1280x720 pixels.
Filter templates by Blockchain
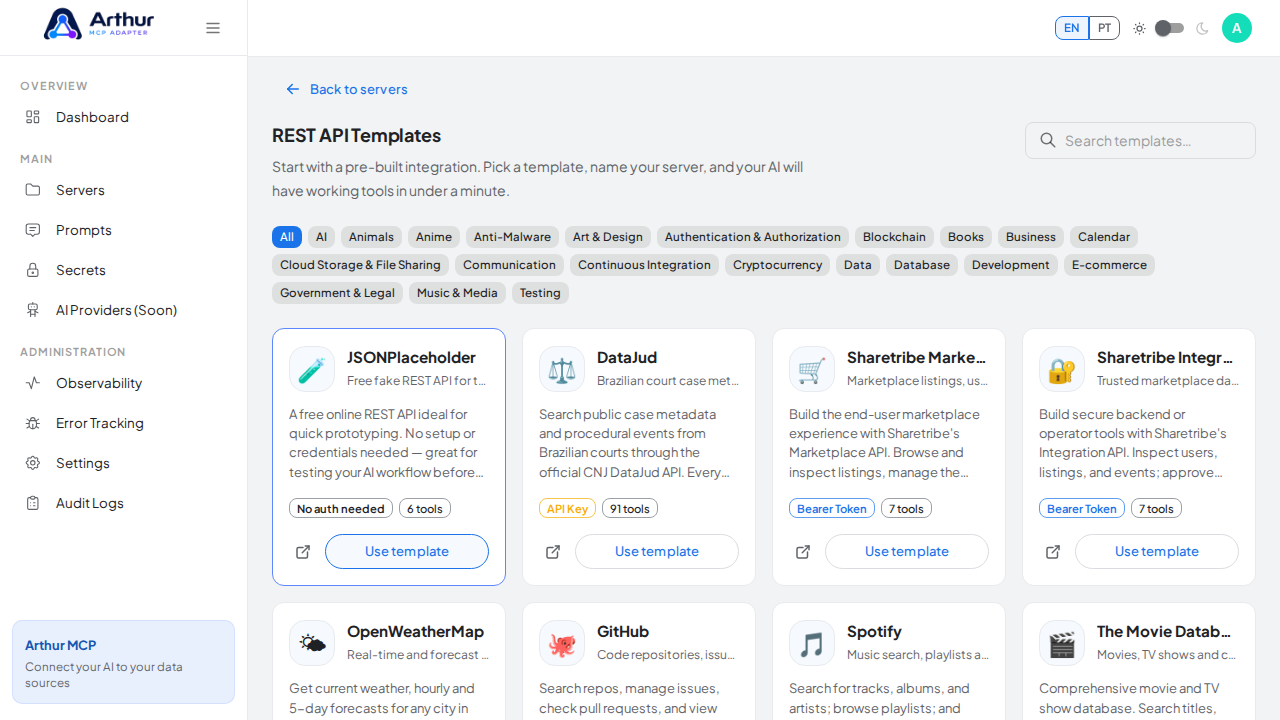tap(894, 237)
